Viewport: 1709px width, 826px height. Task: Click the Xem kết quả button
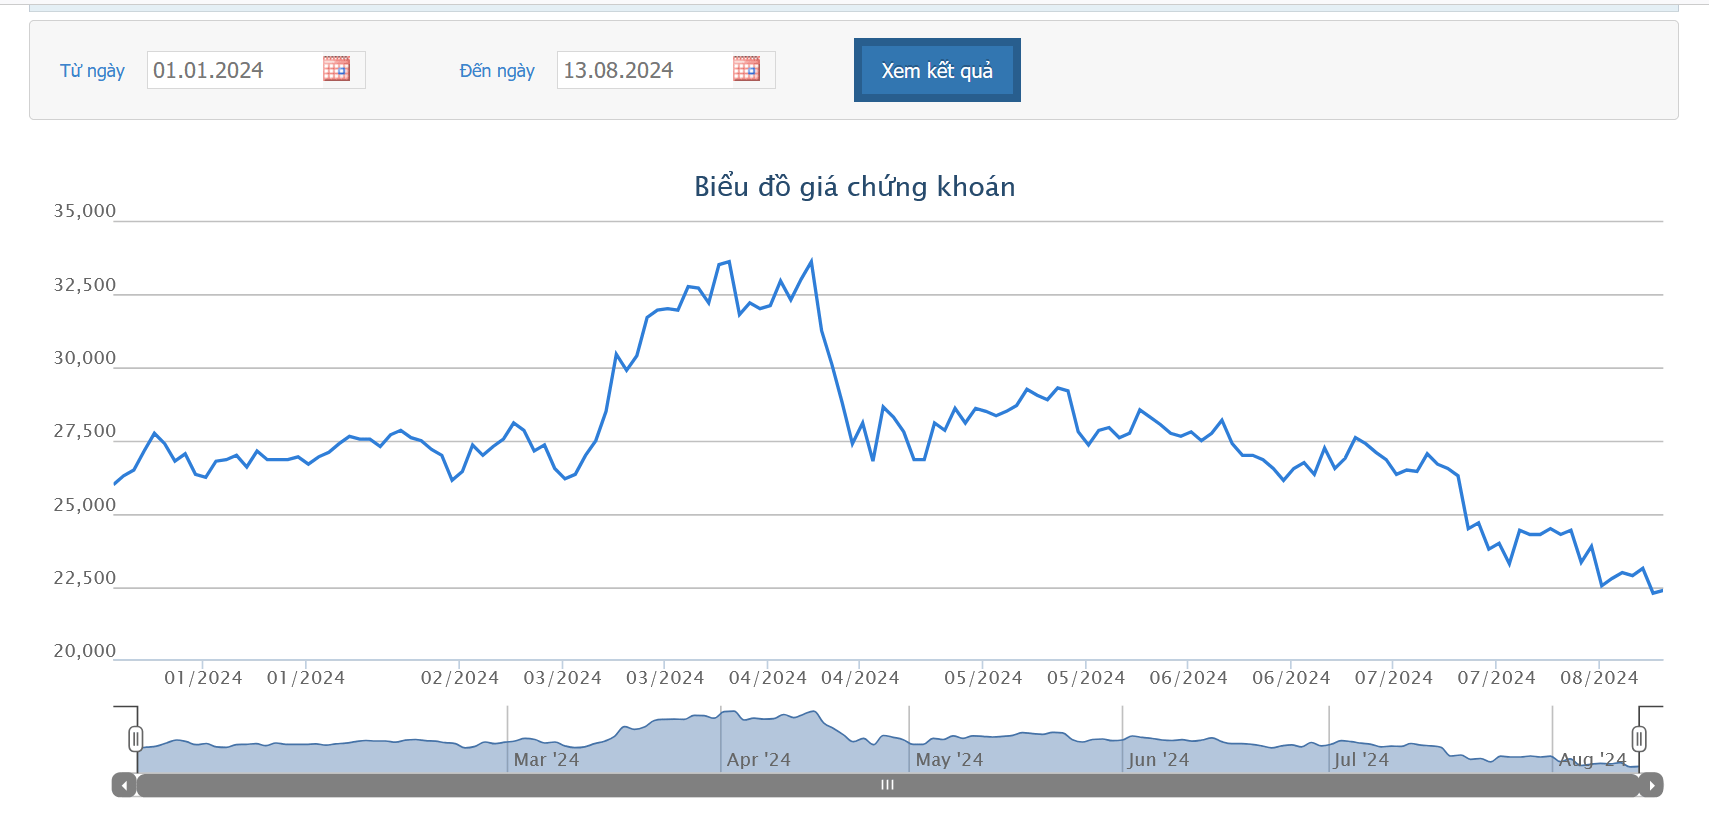(x=937, y=70)
